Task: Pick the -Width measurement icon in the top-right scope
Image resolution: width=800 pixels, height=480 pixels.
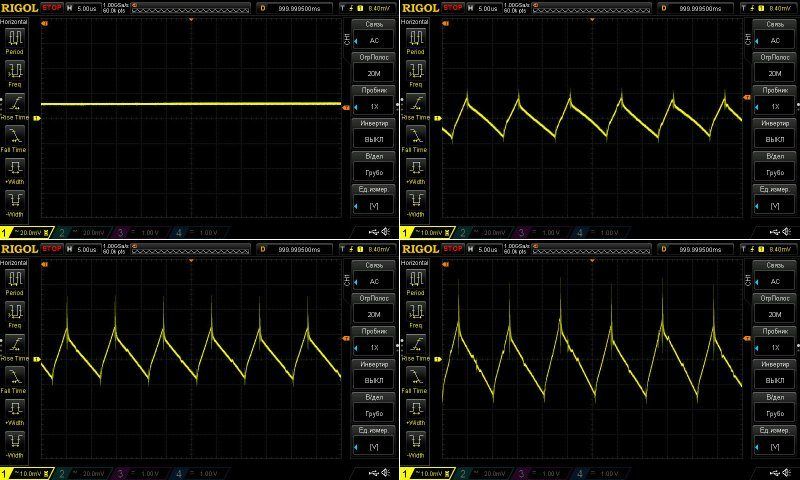Action: click(415, 200)
